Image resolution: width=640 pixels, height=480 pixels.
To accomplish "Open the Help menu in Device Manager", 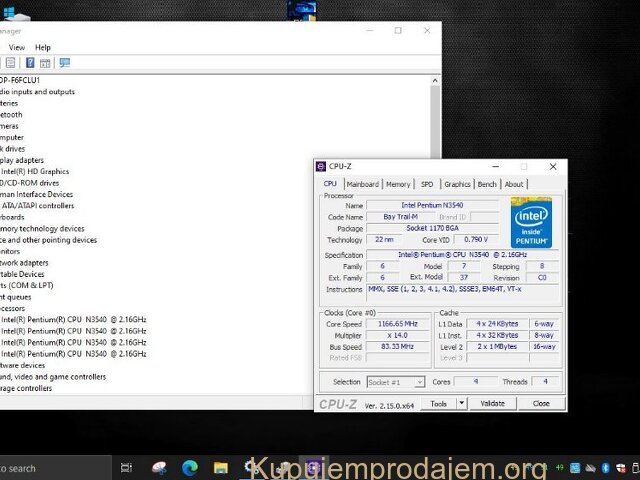I will (x=43, y=47).
